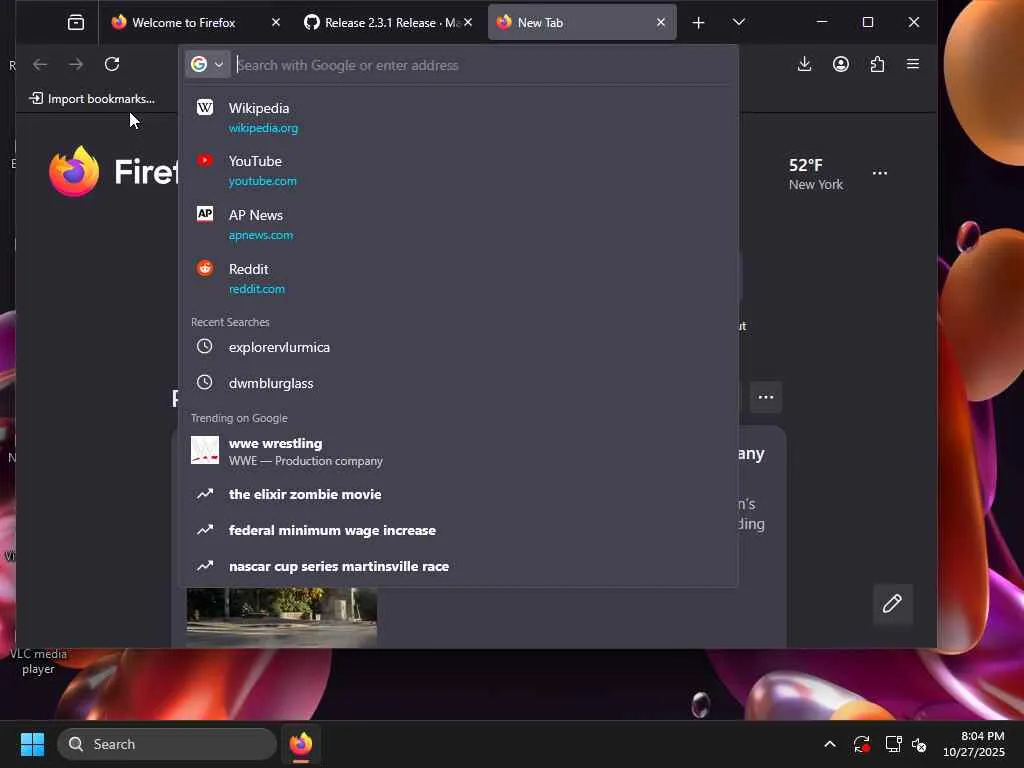Click trending arrow icon beside elixir zombie movie
The width and height of the screenshot is (1024, 768).
pos(205,494)
